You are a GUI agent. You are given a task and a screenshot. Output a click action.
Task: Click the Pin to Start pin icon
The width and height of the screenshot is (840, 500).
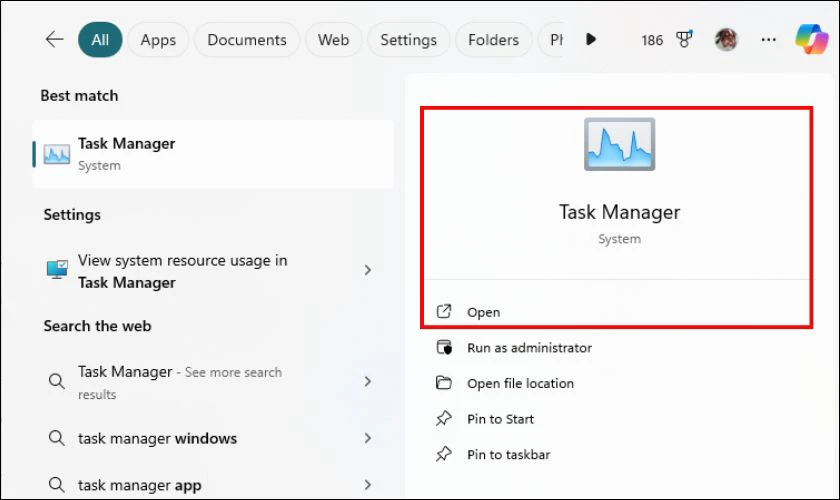click(x=444, y=418)
